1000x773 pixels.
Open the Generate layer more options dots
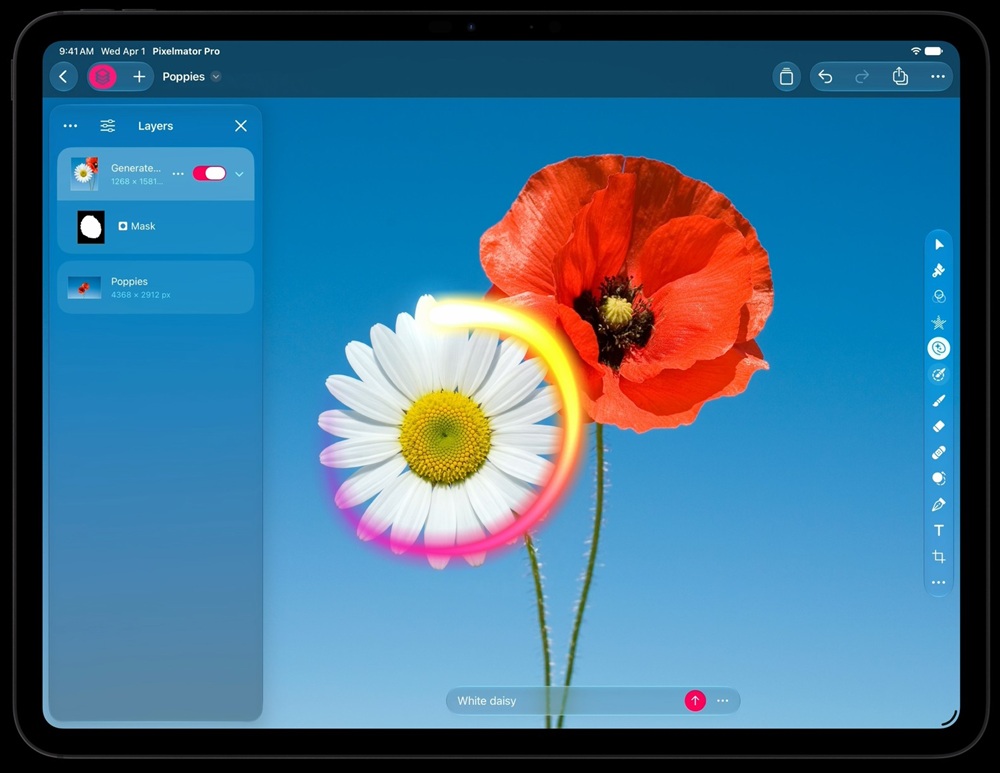click(x=178, y=173)
